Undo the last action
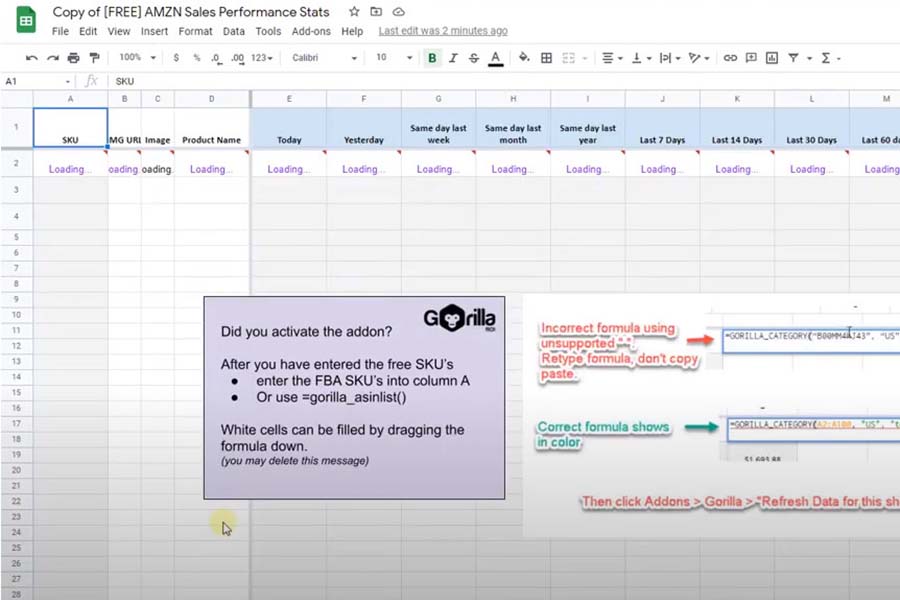The width and height of the screenshot is (900, 600). [32, 58]
